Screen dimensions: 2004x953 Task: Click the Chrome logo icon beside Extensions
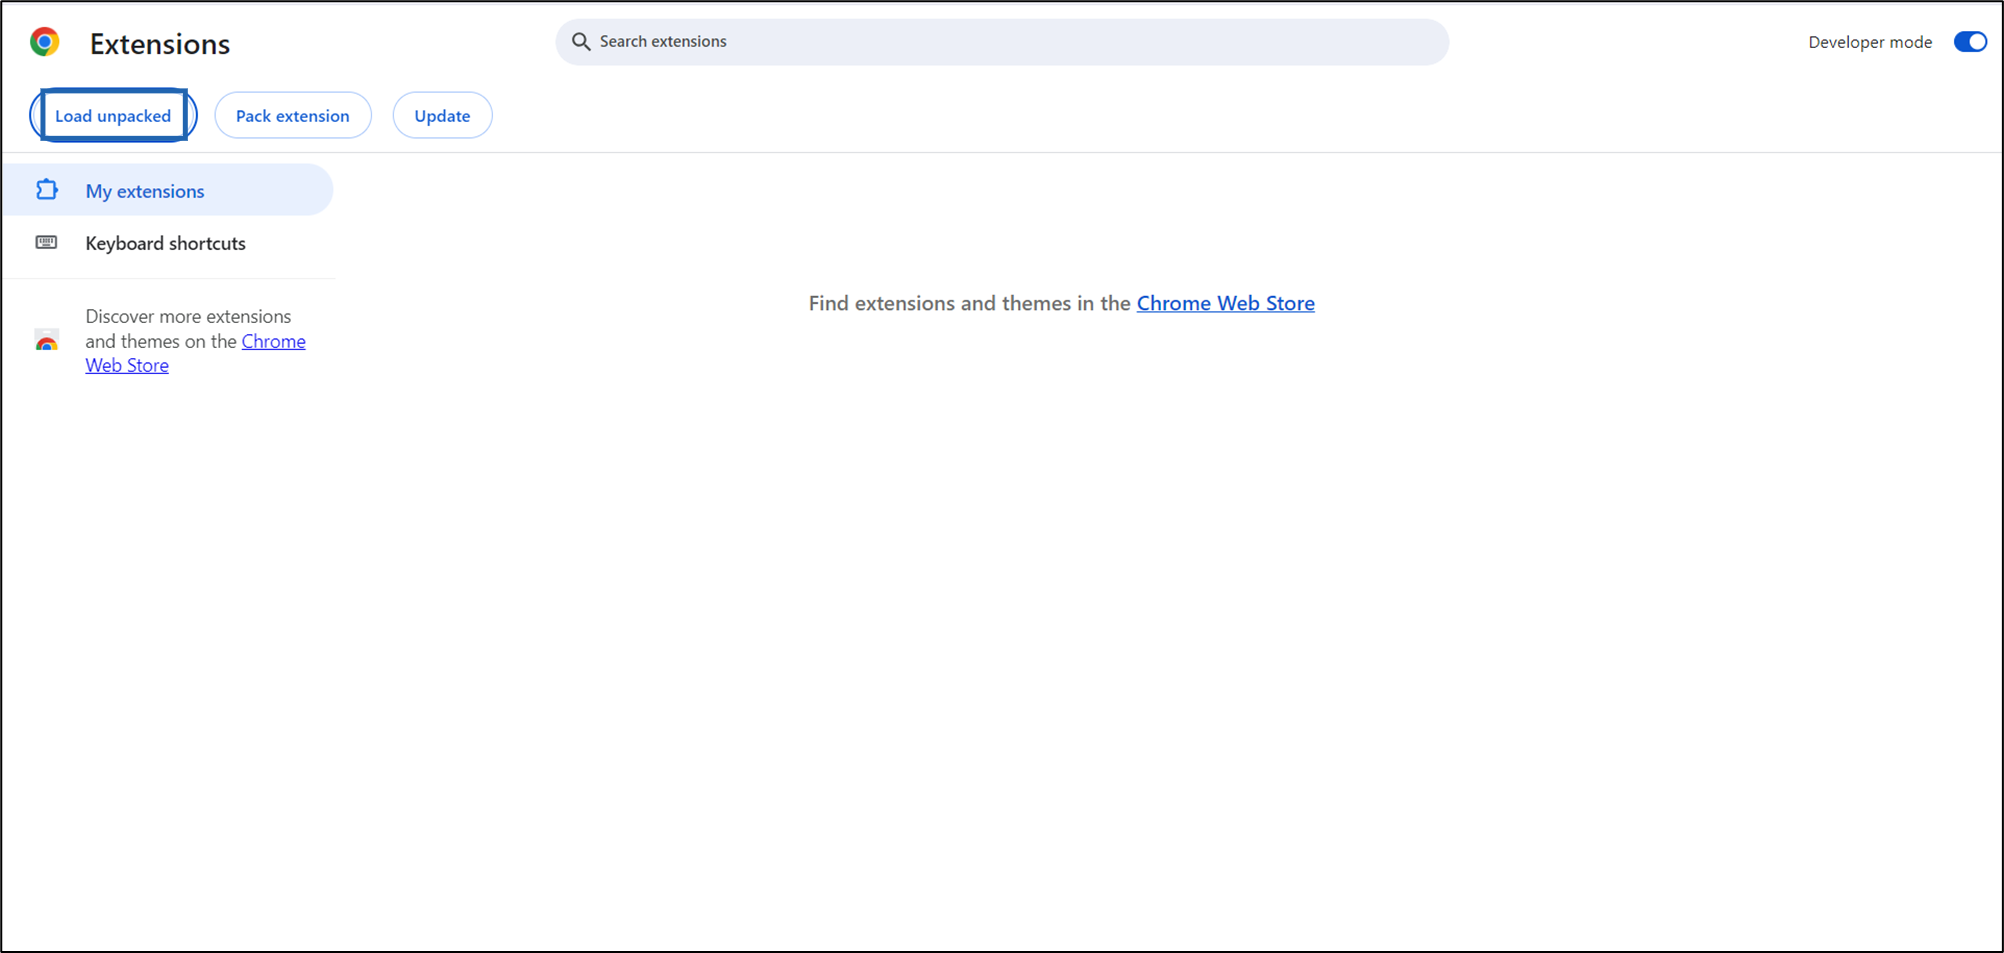point(45,42)
